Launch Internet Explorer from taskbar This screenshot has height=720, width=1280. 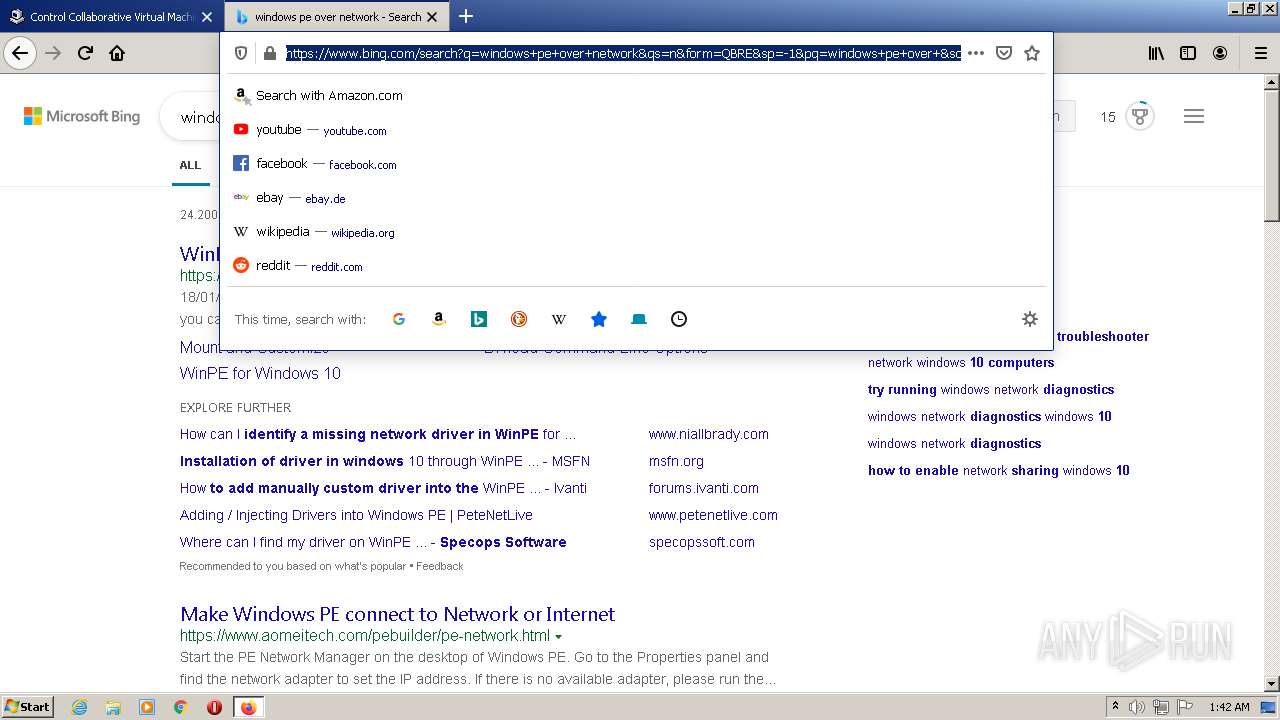(80, 707)
